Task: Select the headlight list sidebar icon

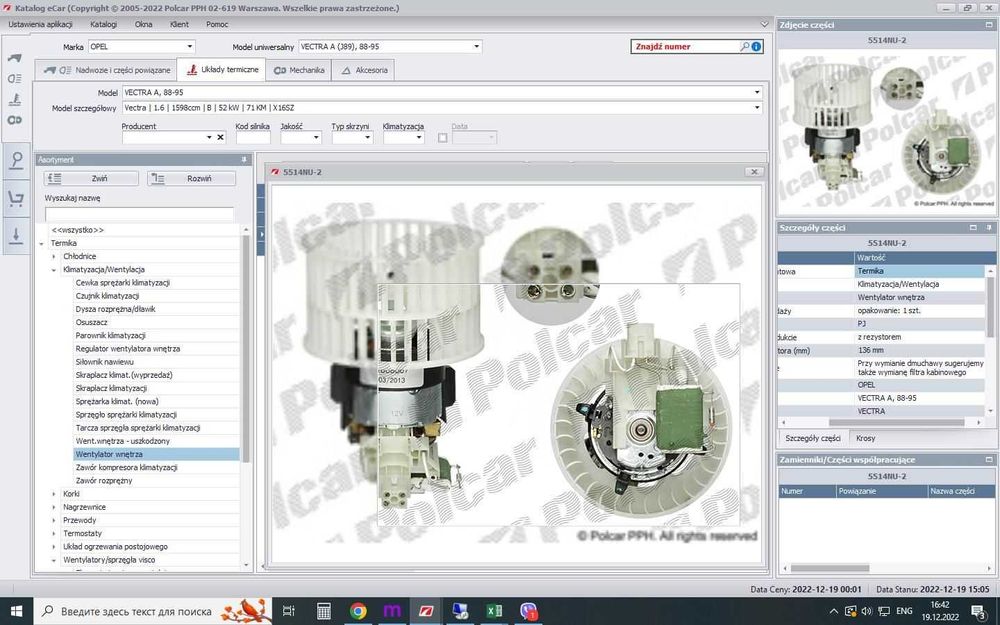Action: [15, 78]
